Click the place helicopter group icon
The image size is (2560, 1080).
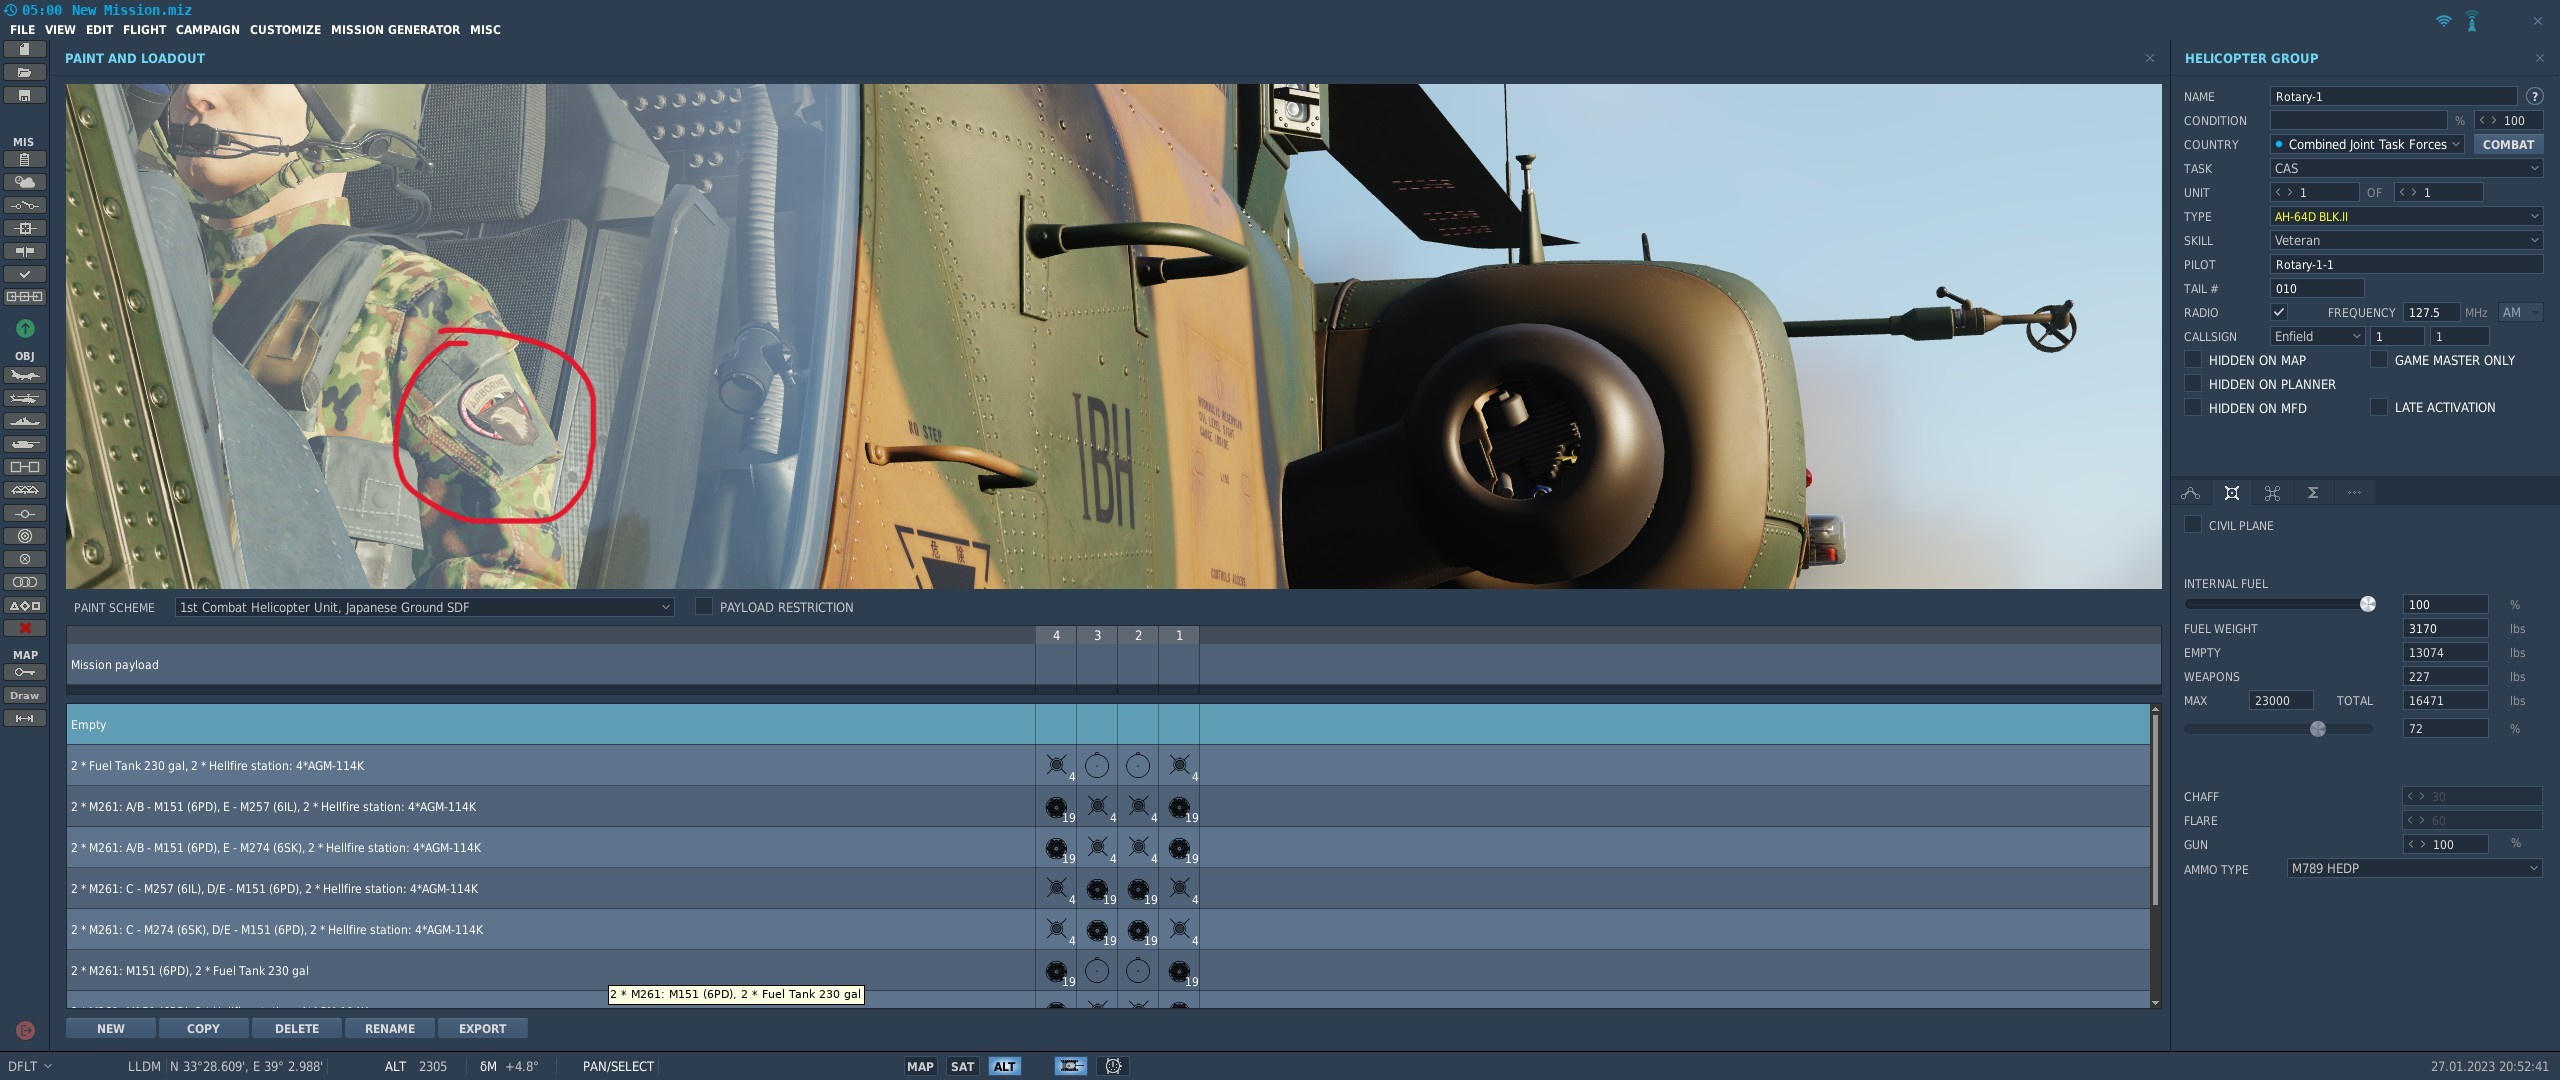[25, 398]
